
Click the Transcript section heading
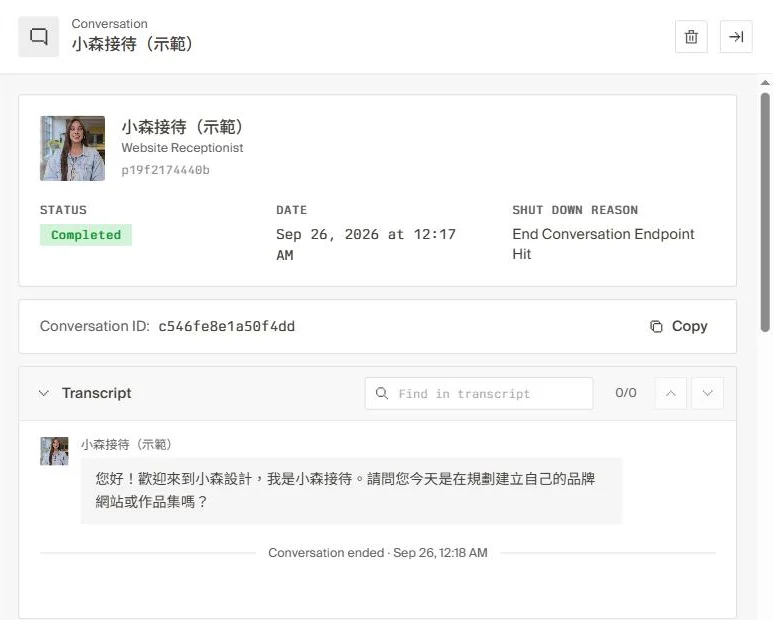pyautogui.click(x=97, y=393)
